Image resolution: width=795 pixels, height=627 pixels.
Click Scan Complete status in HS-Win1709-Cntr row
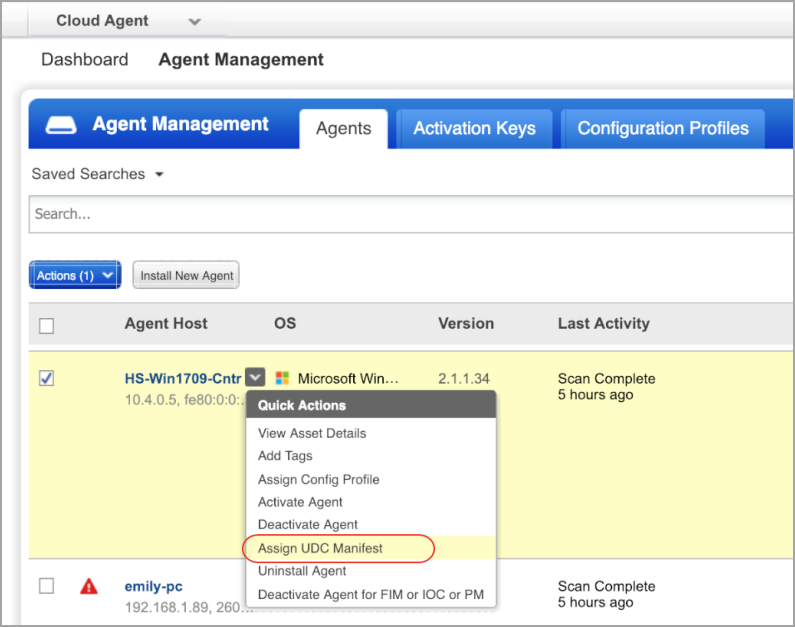606,379
